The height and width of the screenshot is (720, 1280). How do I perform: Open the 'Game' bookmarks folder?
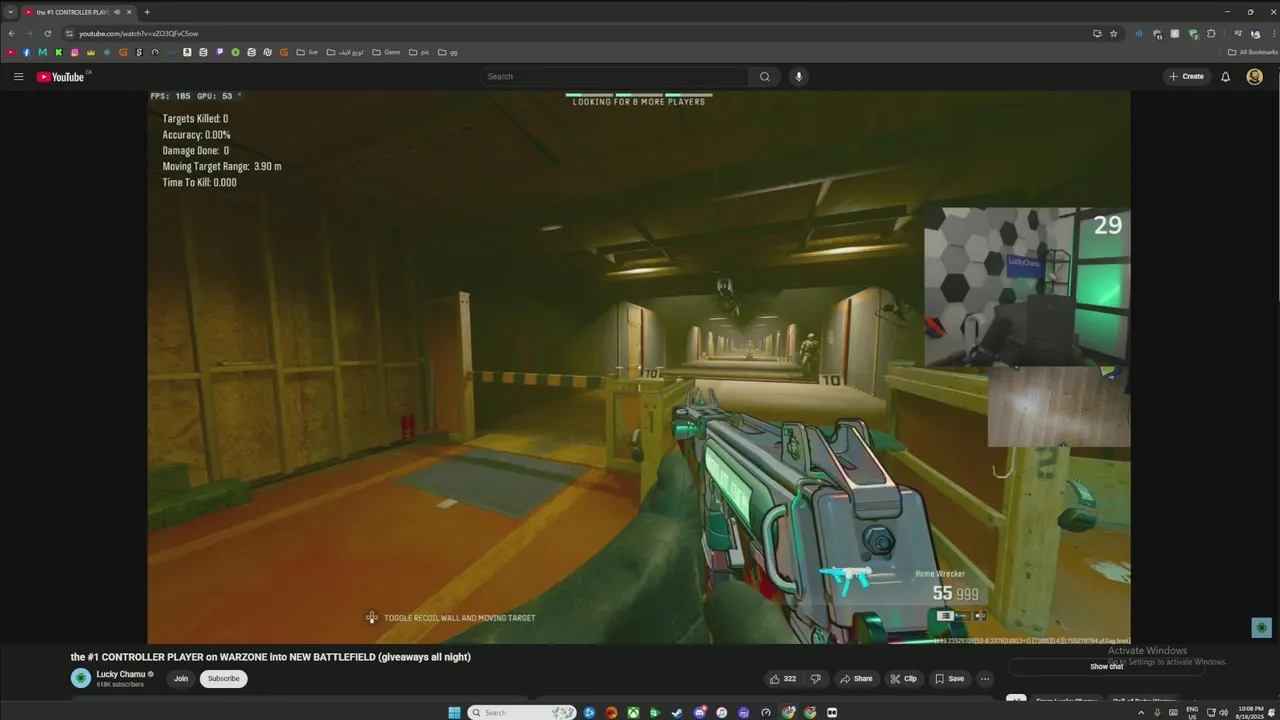coord(386,52)
